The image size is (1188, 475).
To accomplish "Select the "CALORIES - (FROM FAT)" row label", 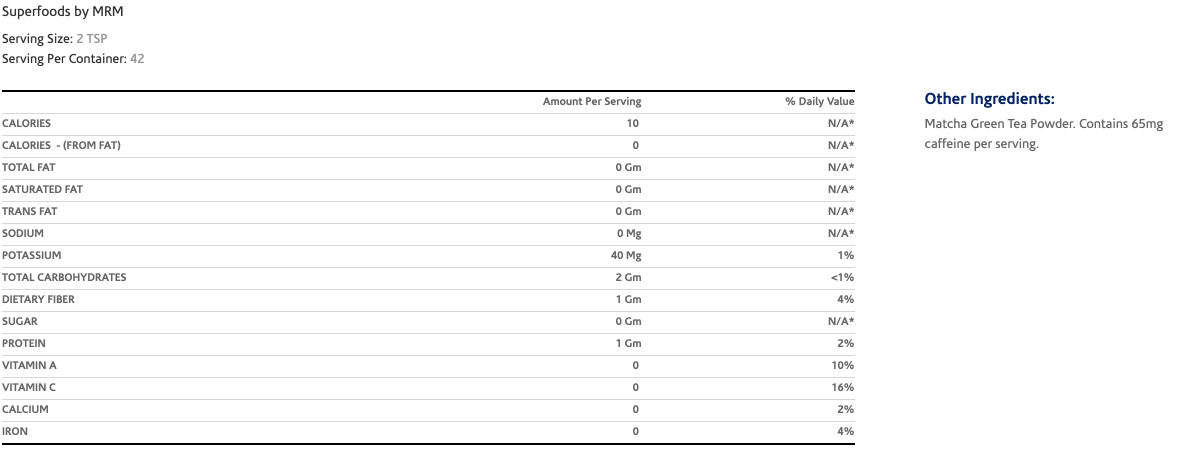I will pyautogui.click(x=61, y=145).
